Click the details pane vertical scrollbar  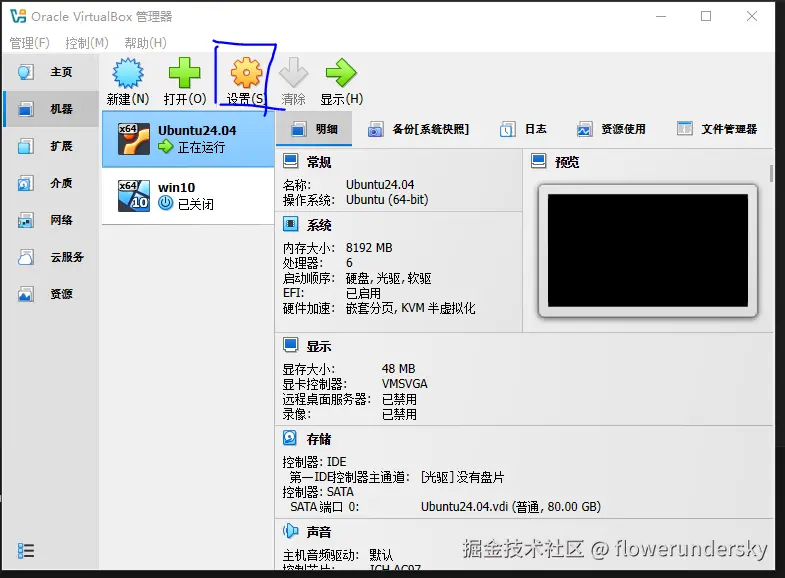[x=771, y=173]
